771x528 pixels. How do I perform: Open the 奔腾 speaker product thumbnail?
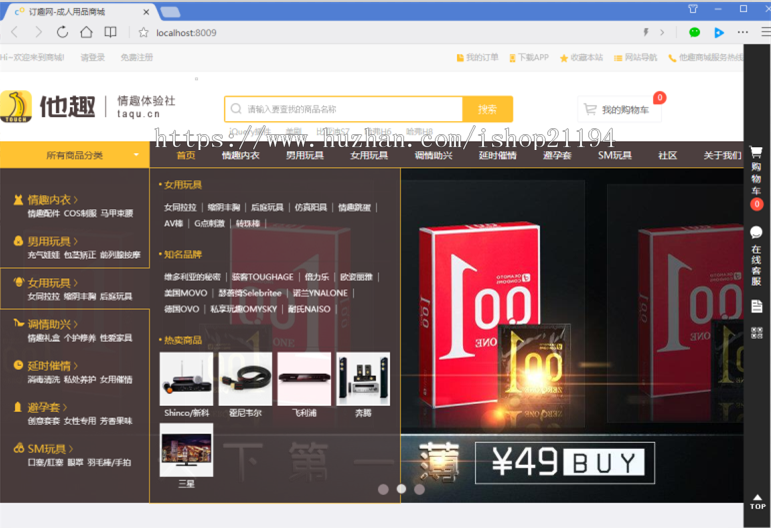pyautogui.click(x=363, y=379)
